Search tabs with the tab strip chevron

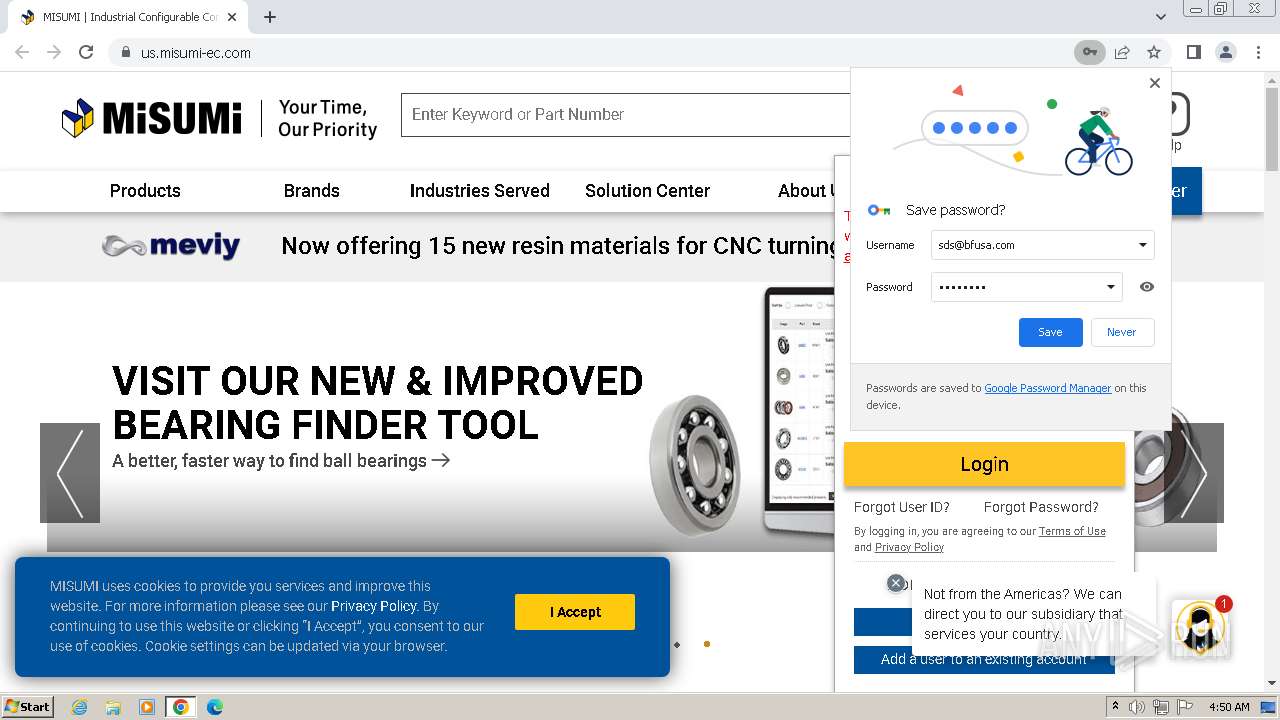click(1161, 17)
